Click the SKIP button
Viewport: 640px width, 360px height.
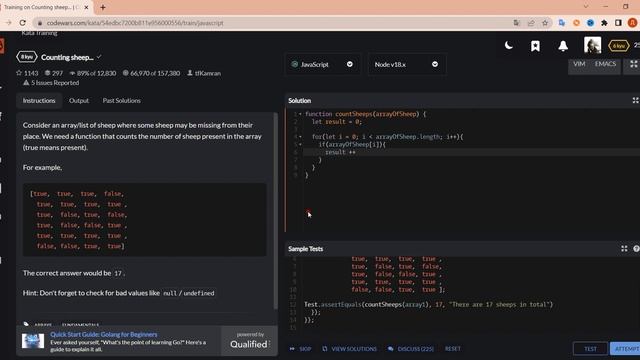[x=300, y=349]
